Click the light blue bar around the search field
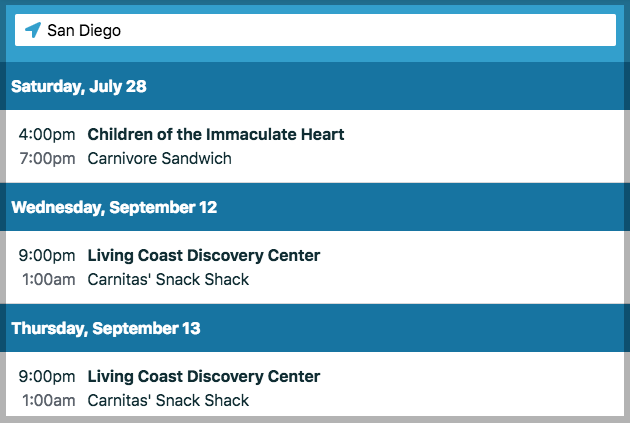Viewport: 630px width, 423px height. pos(320,53)
